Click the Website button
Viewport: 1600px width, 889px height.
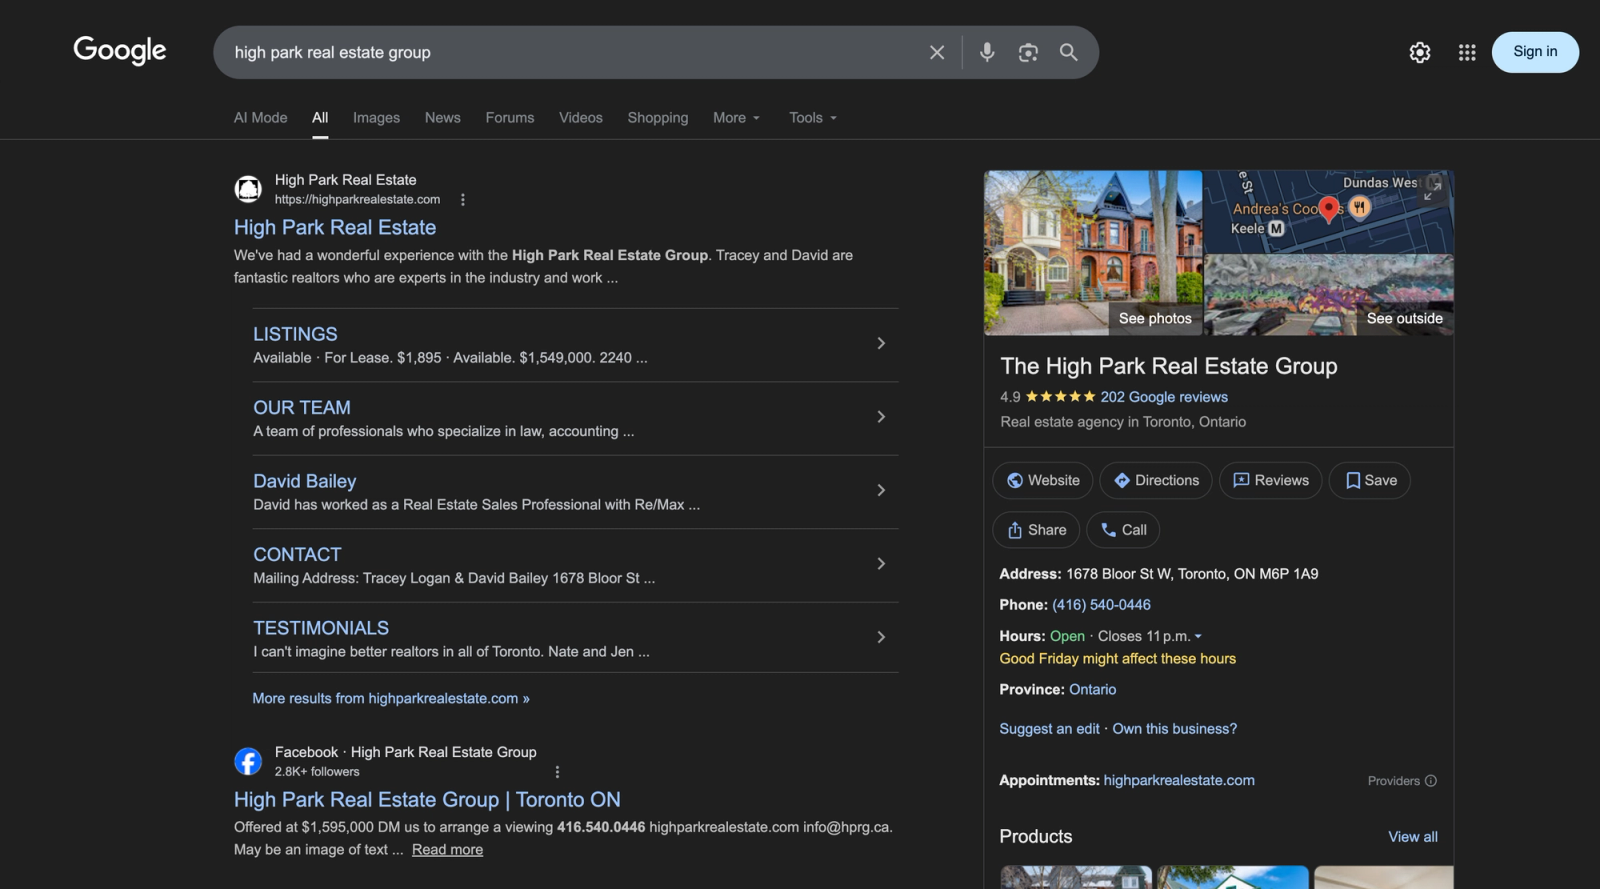(1043, 480)
